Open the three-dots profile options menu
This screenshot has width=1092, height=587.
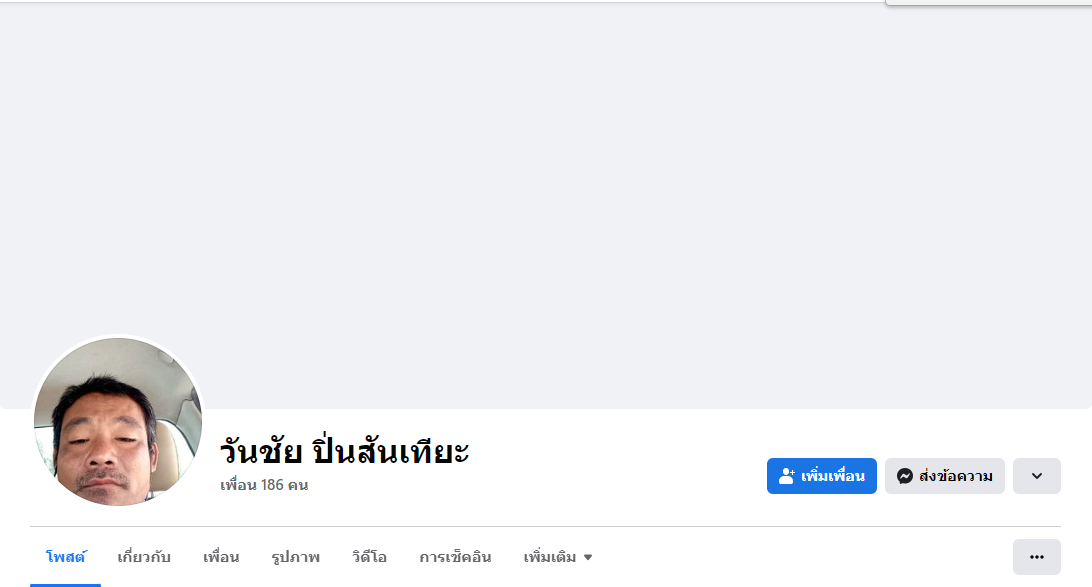(1036, 557)
